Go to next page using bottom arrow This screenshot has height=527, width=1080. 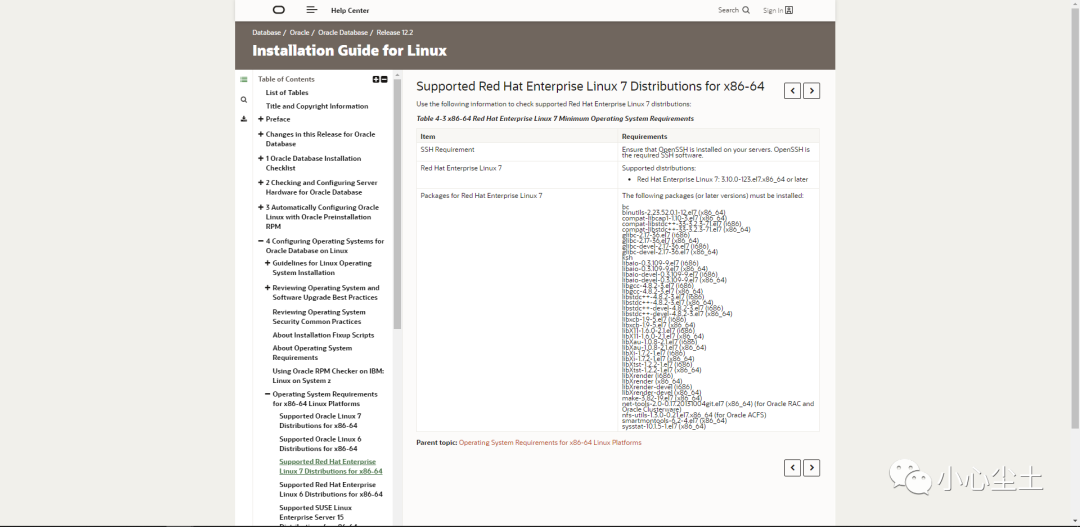pyautogui.click(x=811, y=468)
